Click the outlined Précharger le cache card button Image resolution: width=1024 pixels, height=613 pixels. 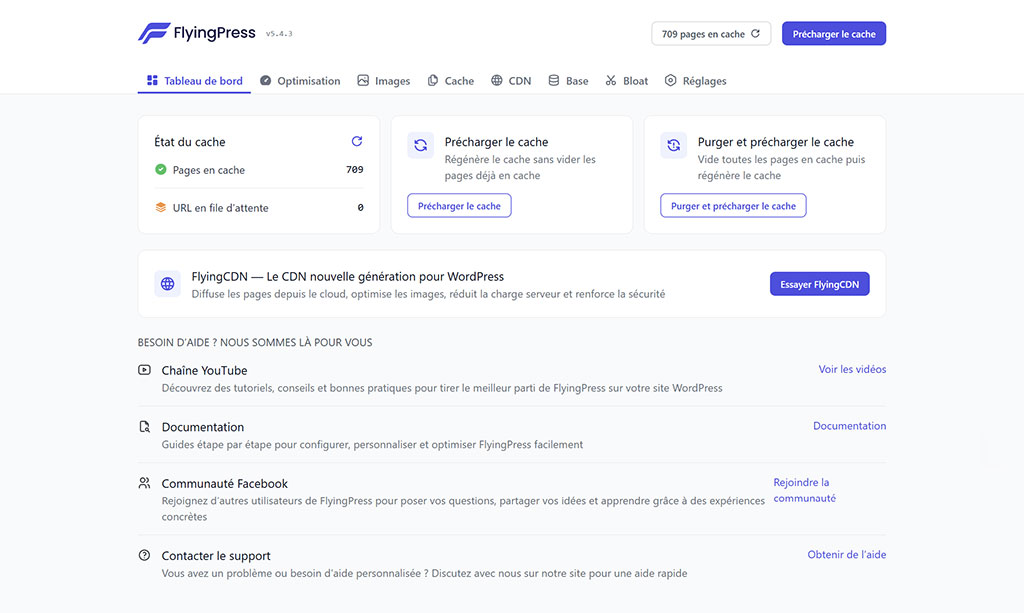459,206
